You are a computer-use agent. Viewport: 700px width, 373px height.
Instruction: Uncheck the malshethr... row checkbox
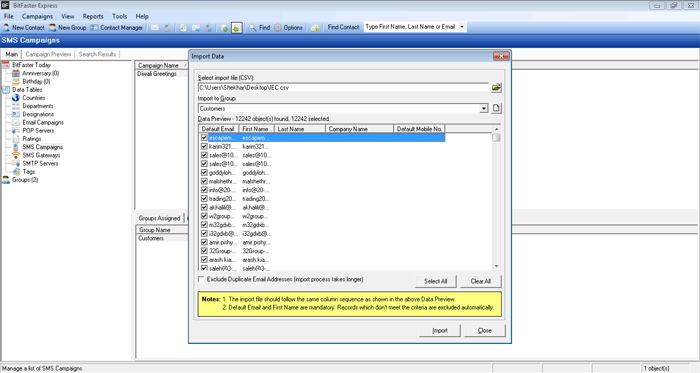(204, 181)
